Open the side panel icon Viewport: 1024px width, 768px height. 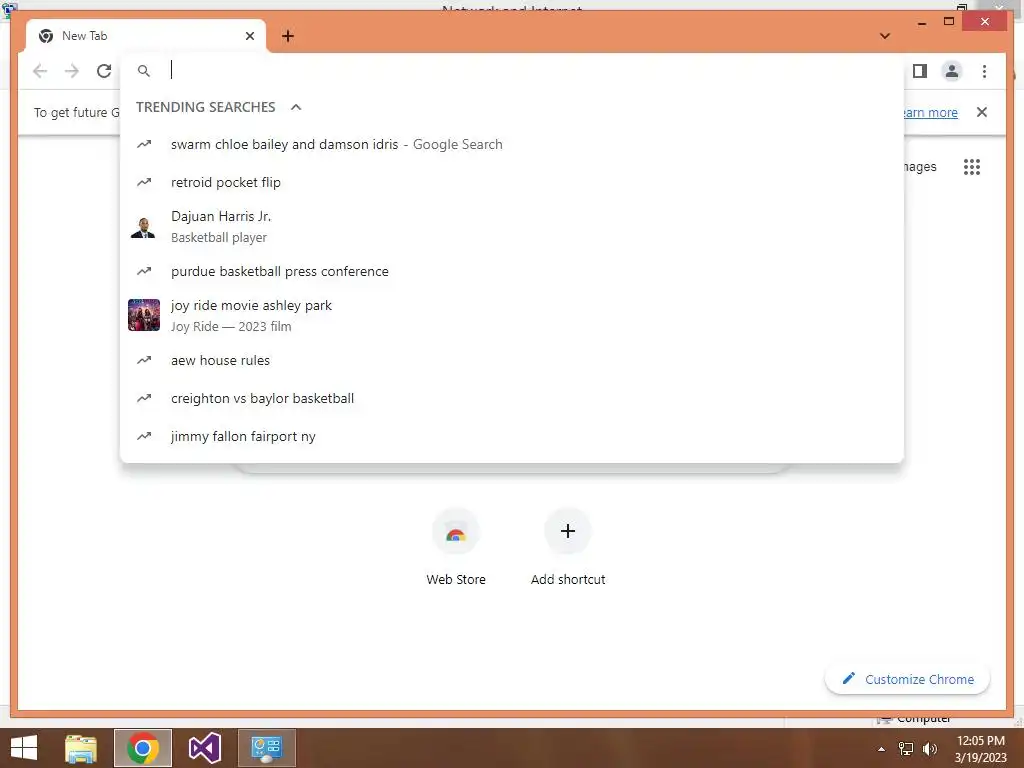coord(920,71)
